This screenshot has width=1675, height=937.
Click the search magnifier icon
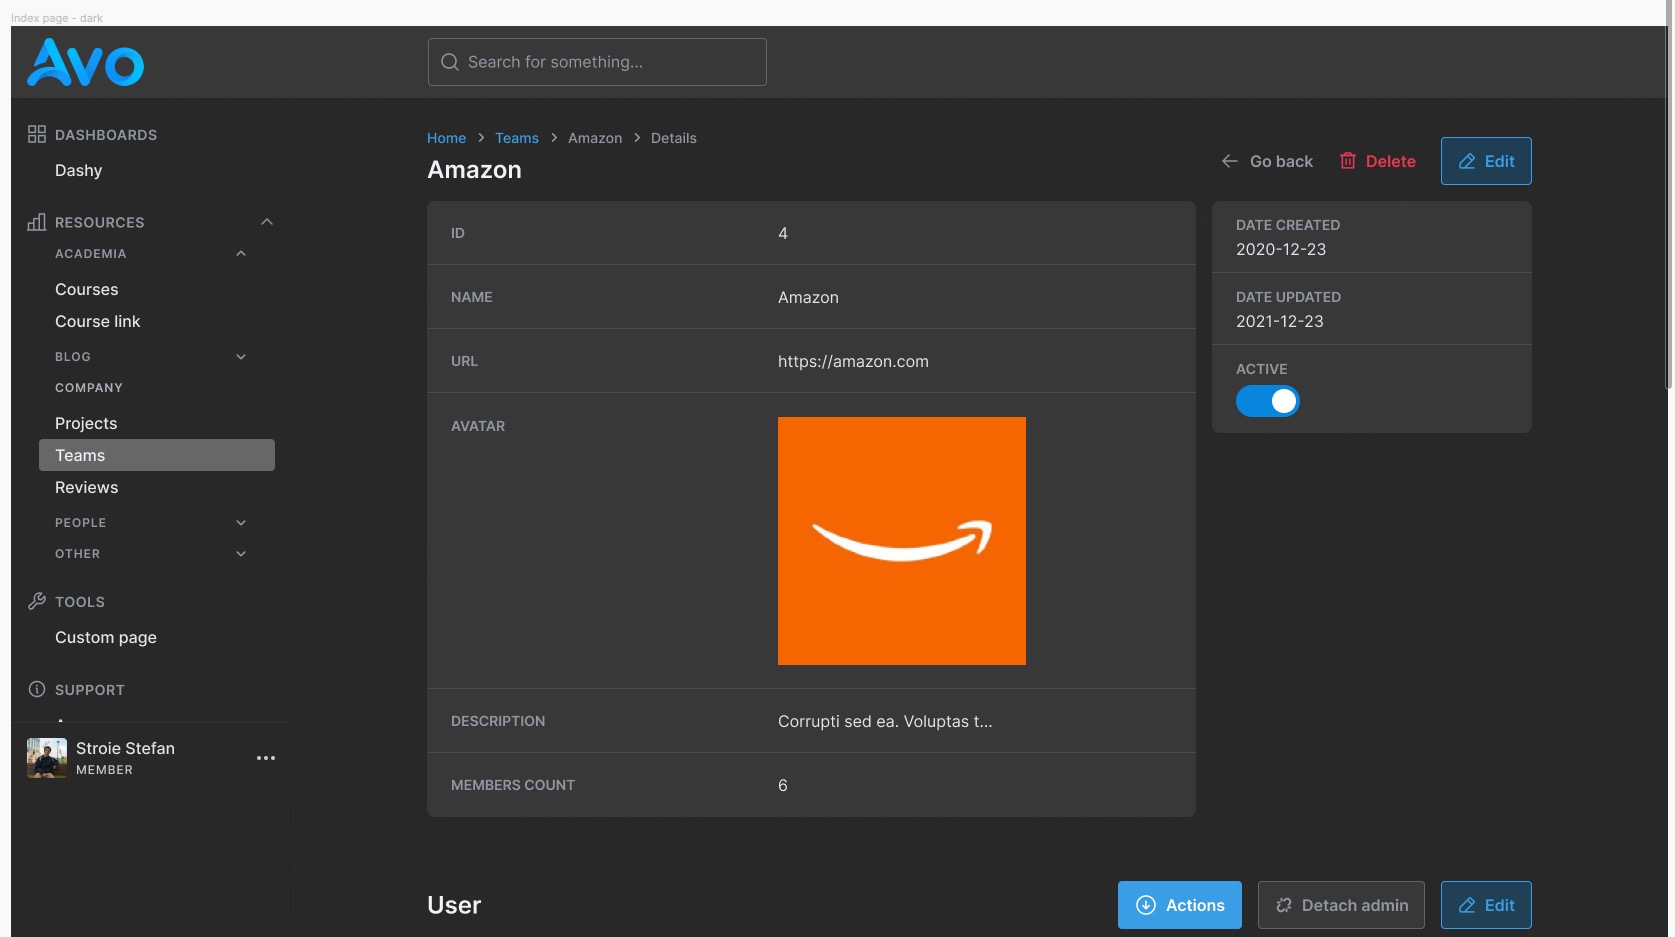click(x=450, y=62)
